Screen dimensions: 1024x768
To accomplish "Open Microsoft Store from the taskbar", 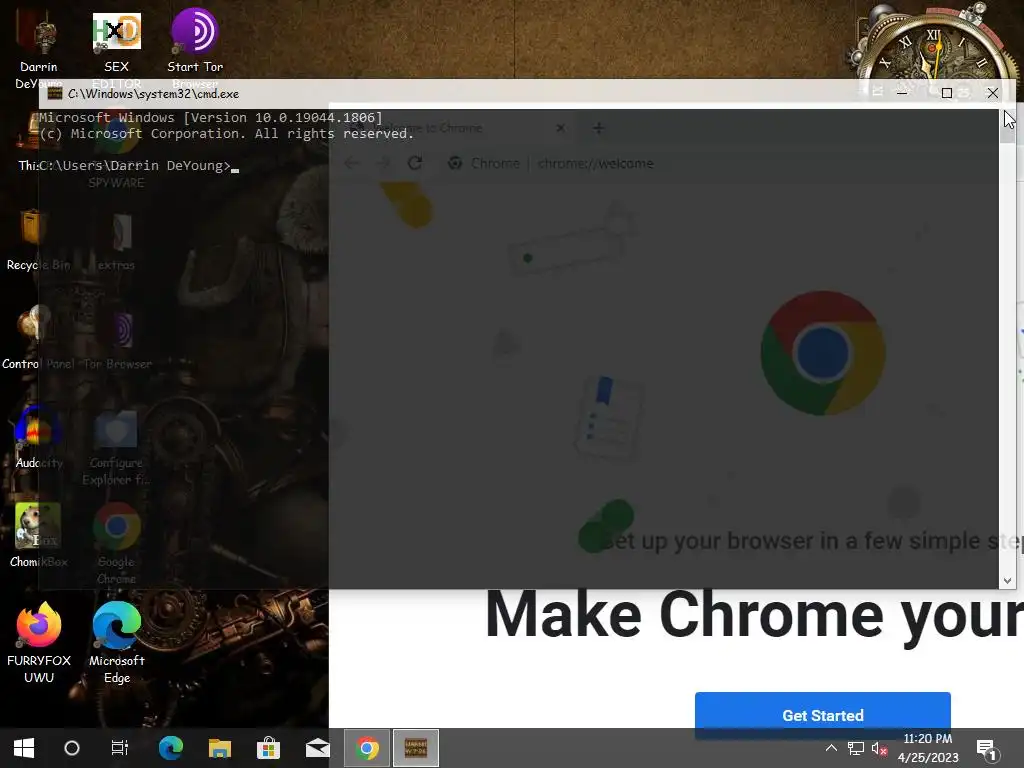I will point(268,748).
